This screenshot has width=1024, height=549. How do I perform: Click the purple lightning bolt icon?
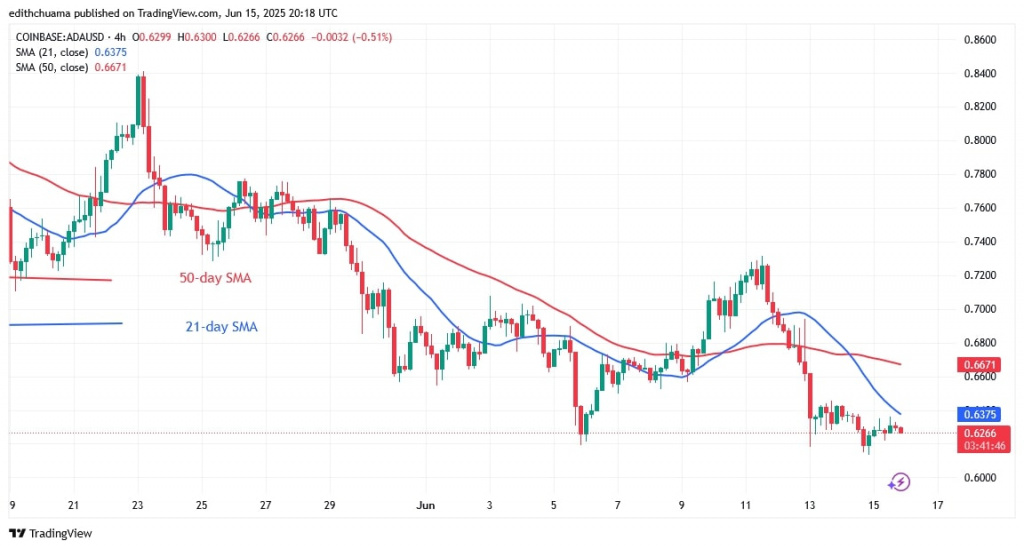click(898, 482)
